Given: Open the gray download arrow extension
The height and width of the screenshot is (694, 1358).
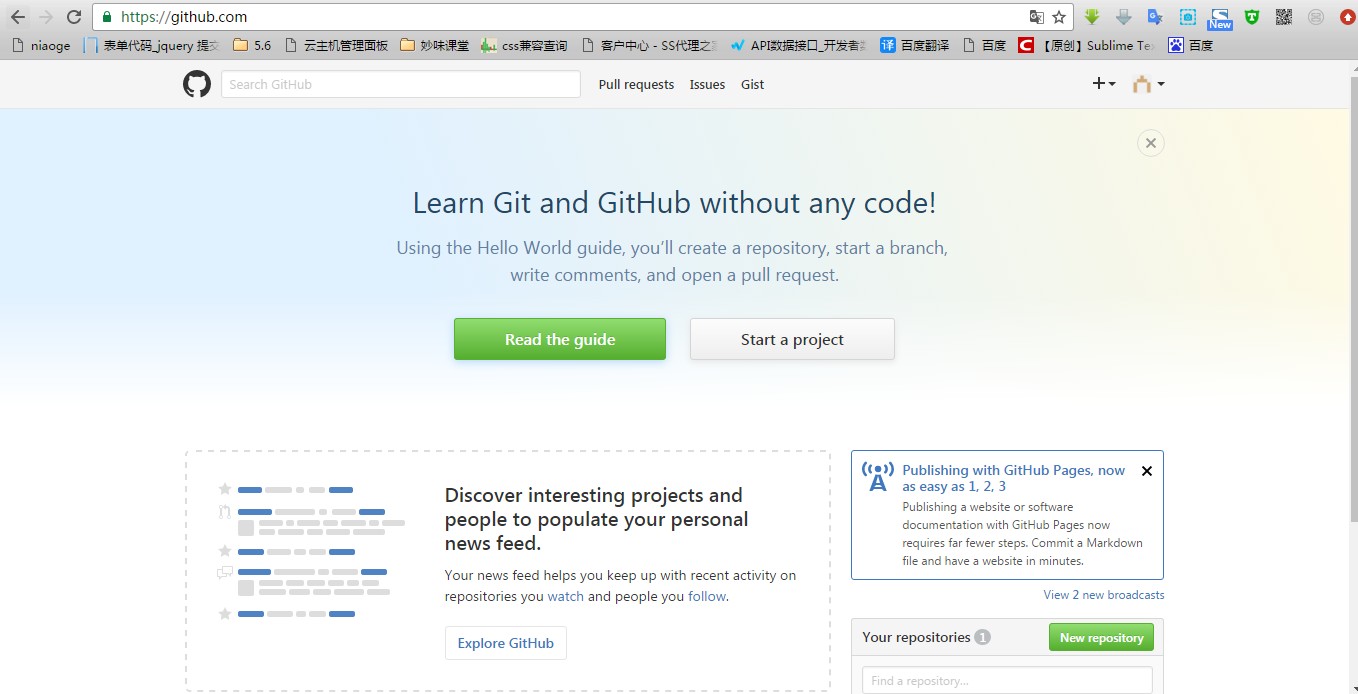Looking at the screenshot, I should click(x=1123, y=17).
